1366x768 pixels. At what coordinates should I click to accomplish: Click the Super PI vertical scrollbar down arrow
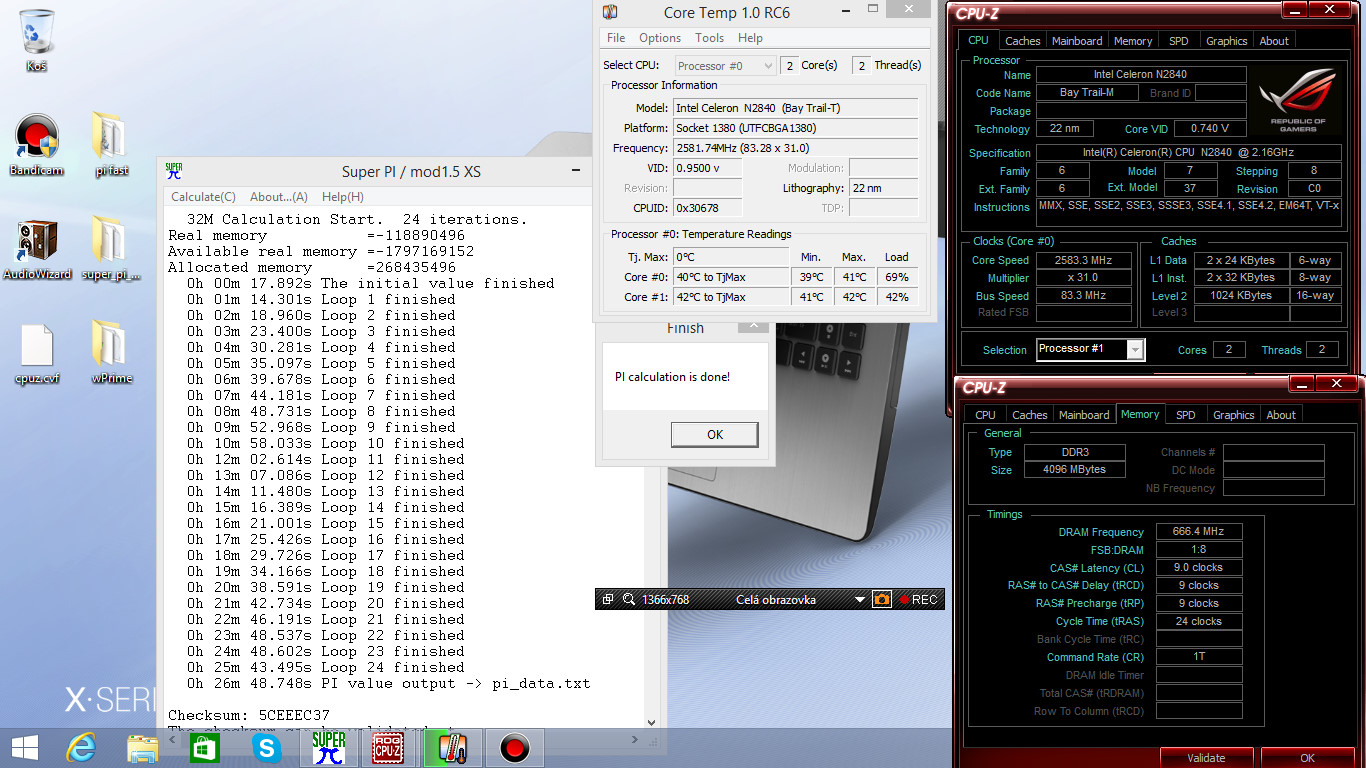[x=651, y=722]
